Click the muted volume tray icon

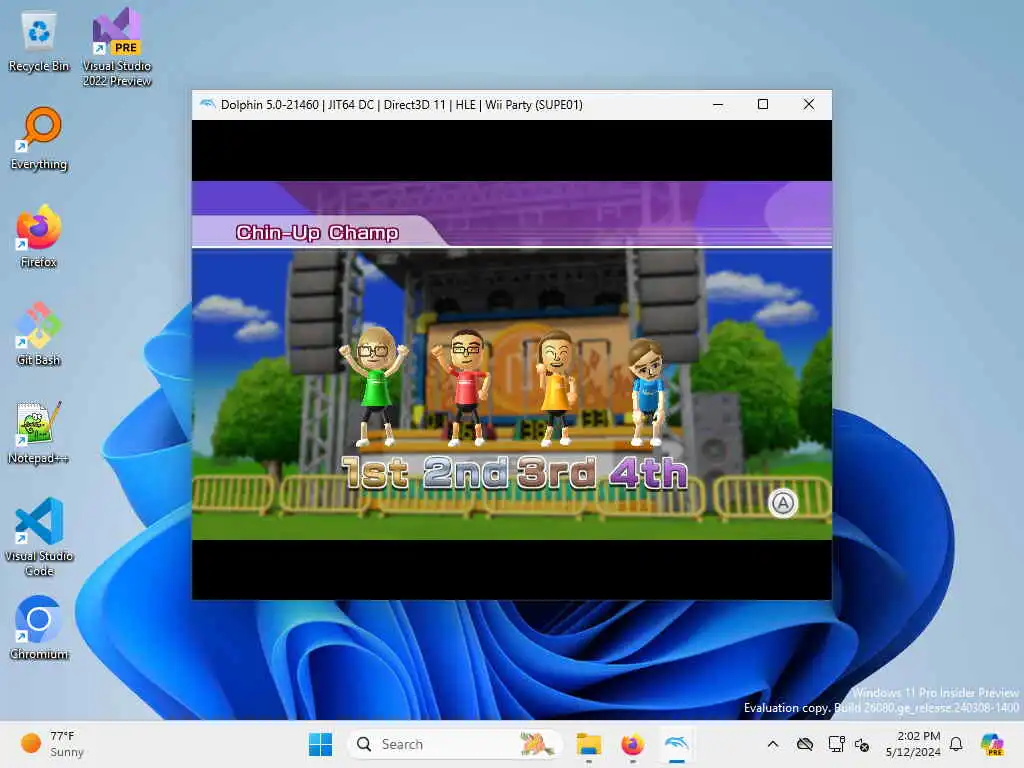(x=862, y=744)
